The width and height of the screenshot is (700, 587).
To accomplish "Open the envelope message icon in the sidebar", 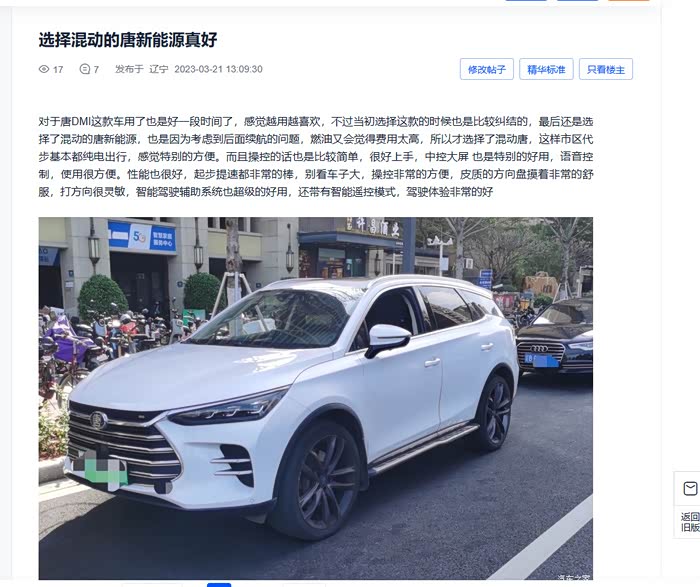I will 690,488.
